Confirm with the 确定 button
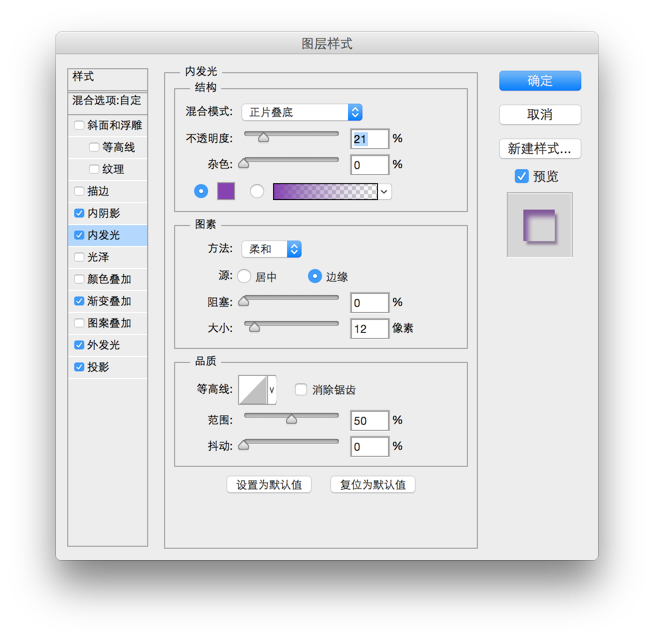 pyautogui.click(x=540, y=81)
